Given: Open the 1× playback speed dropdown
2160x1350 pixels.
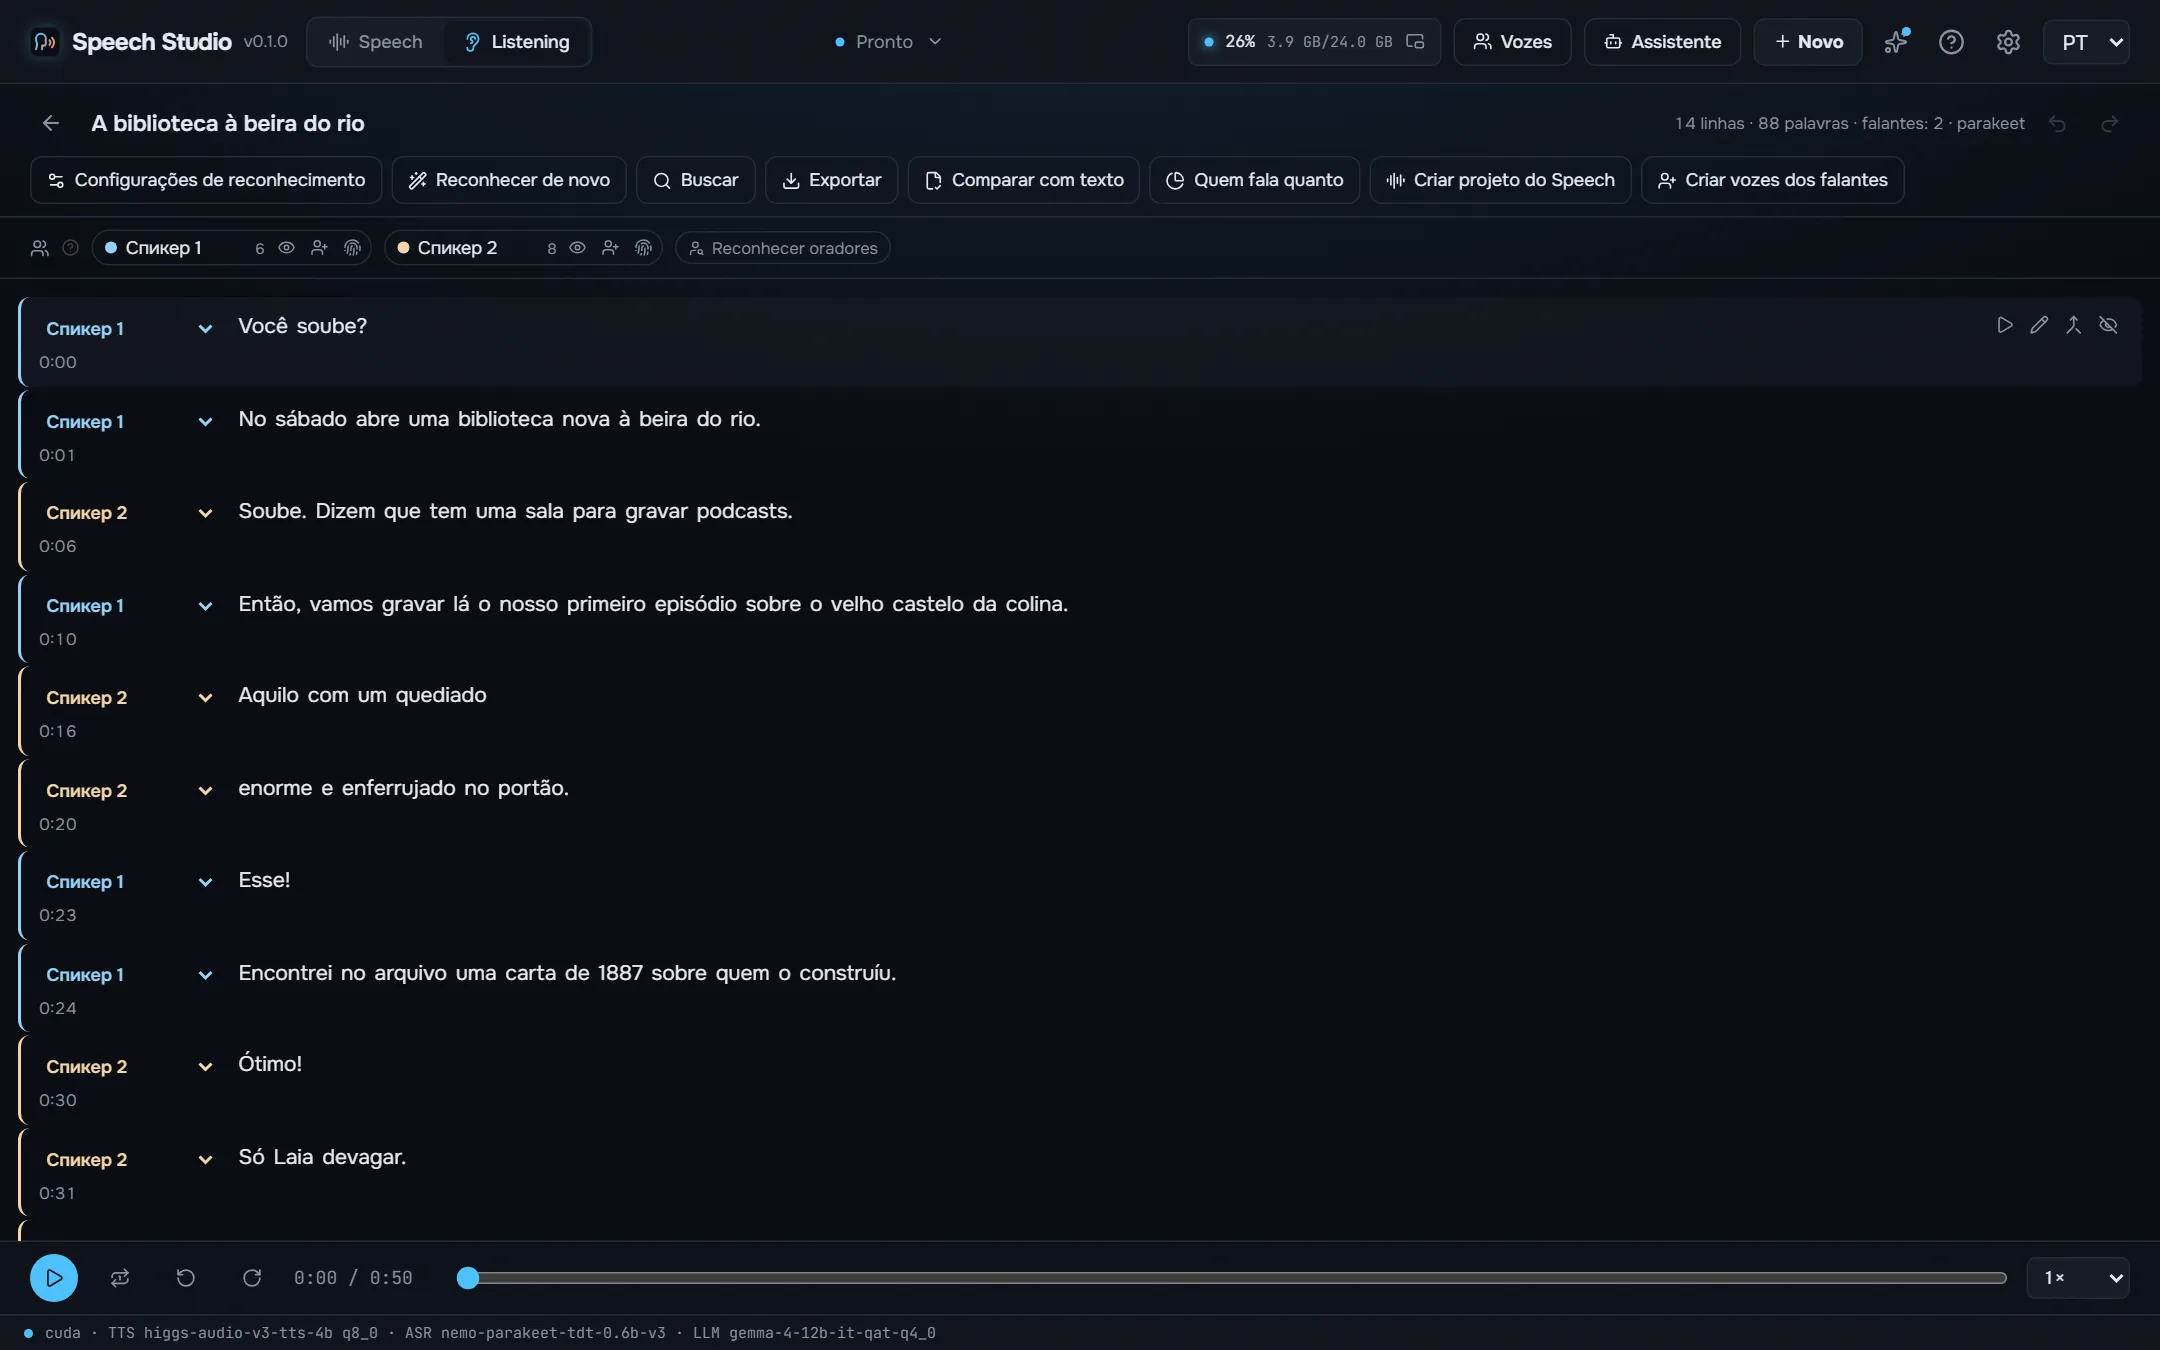Looking at the screenshot, I should click(2078, 1278).
